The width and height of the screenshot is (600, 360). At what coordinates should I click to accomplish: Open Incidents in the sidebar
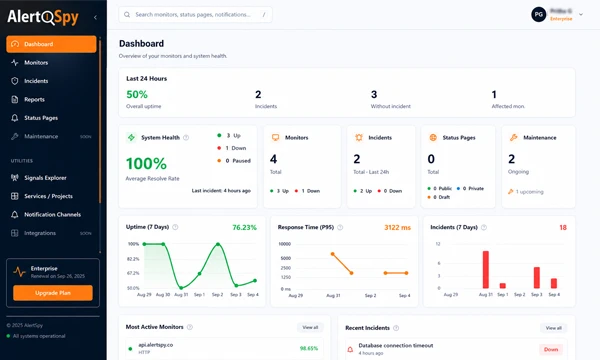coord(51,81)
